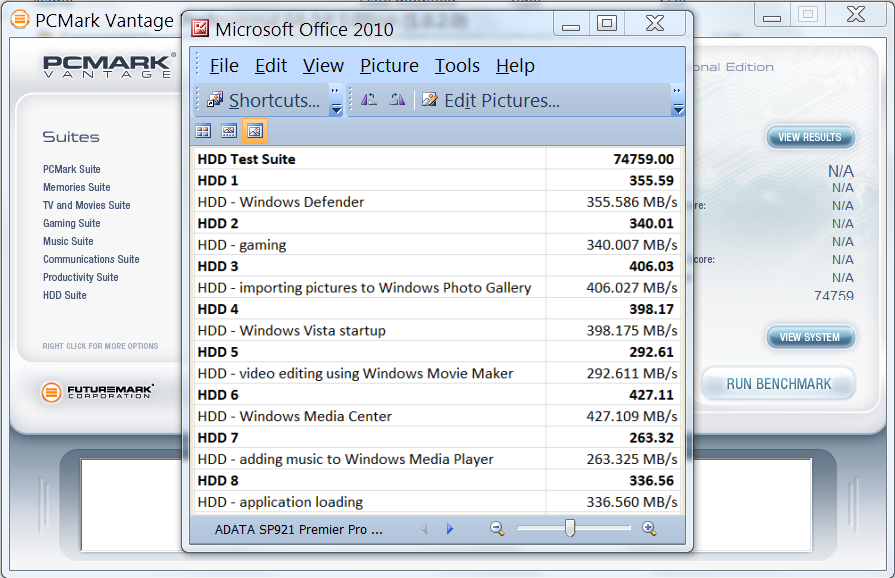The width and height of the screenshot is (895, 578).
Task: Go to previous picture with left arrow
Action: pyautogui.click(x=424, y=529)
